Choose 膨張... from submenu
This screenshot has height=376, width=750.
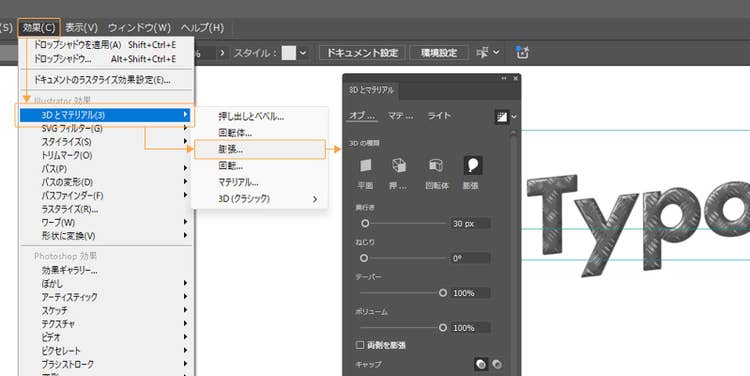point(260,149)
